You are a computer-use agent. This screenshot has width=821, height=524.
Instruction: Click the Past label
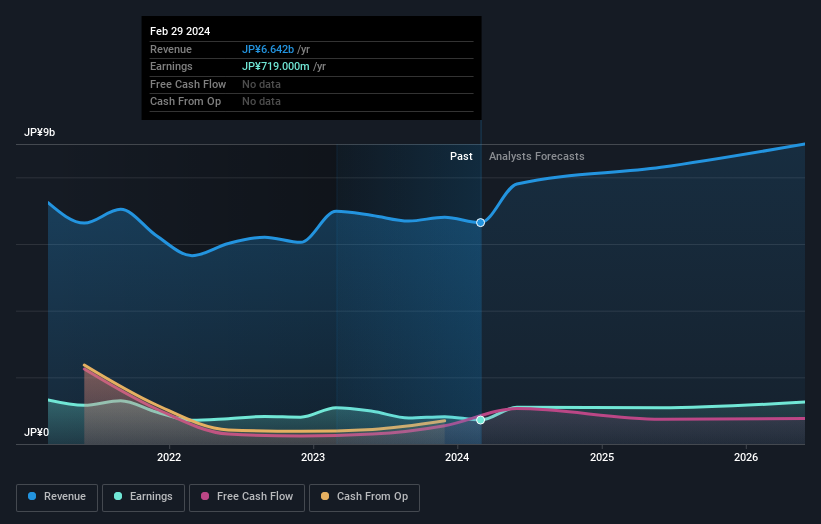coord(461,156)
